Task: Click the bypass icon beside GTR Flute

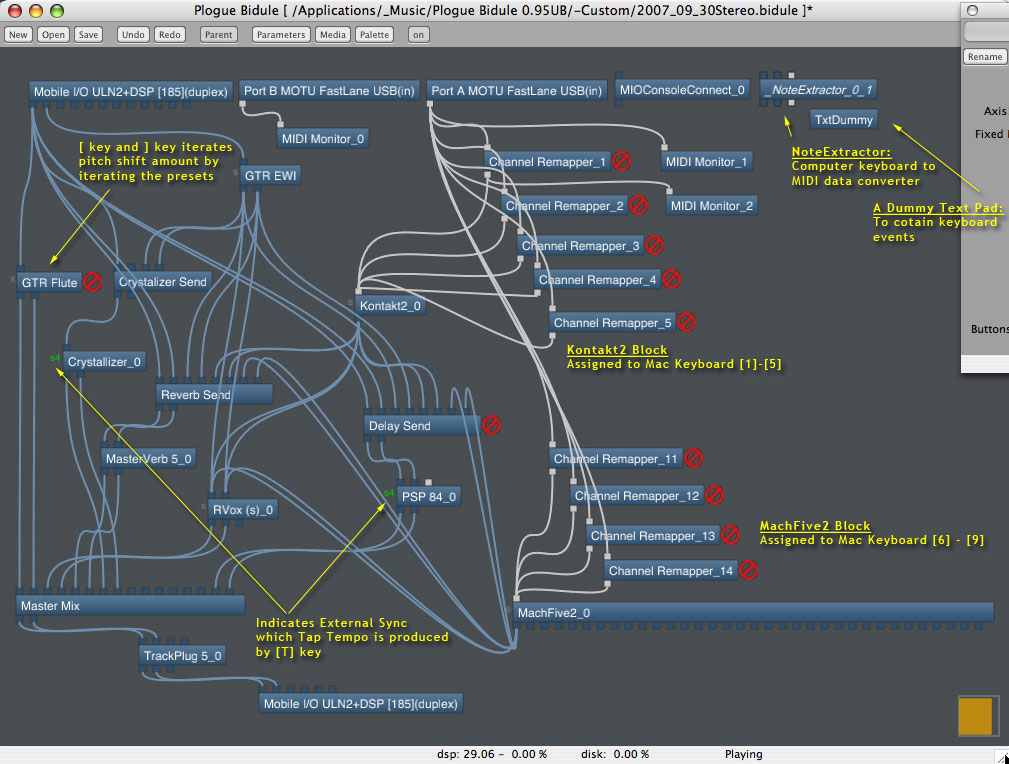Action: point(93,282)
